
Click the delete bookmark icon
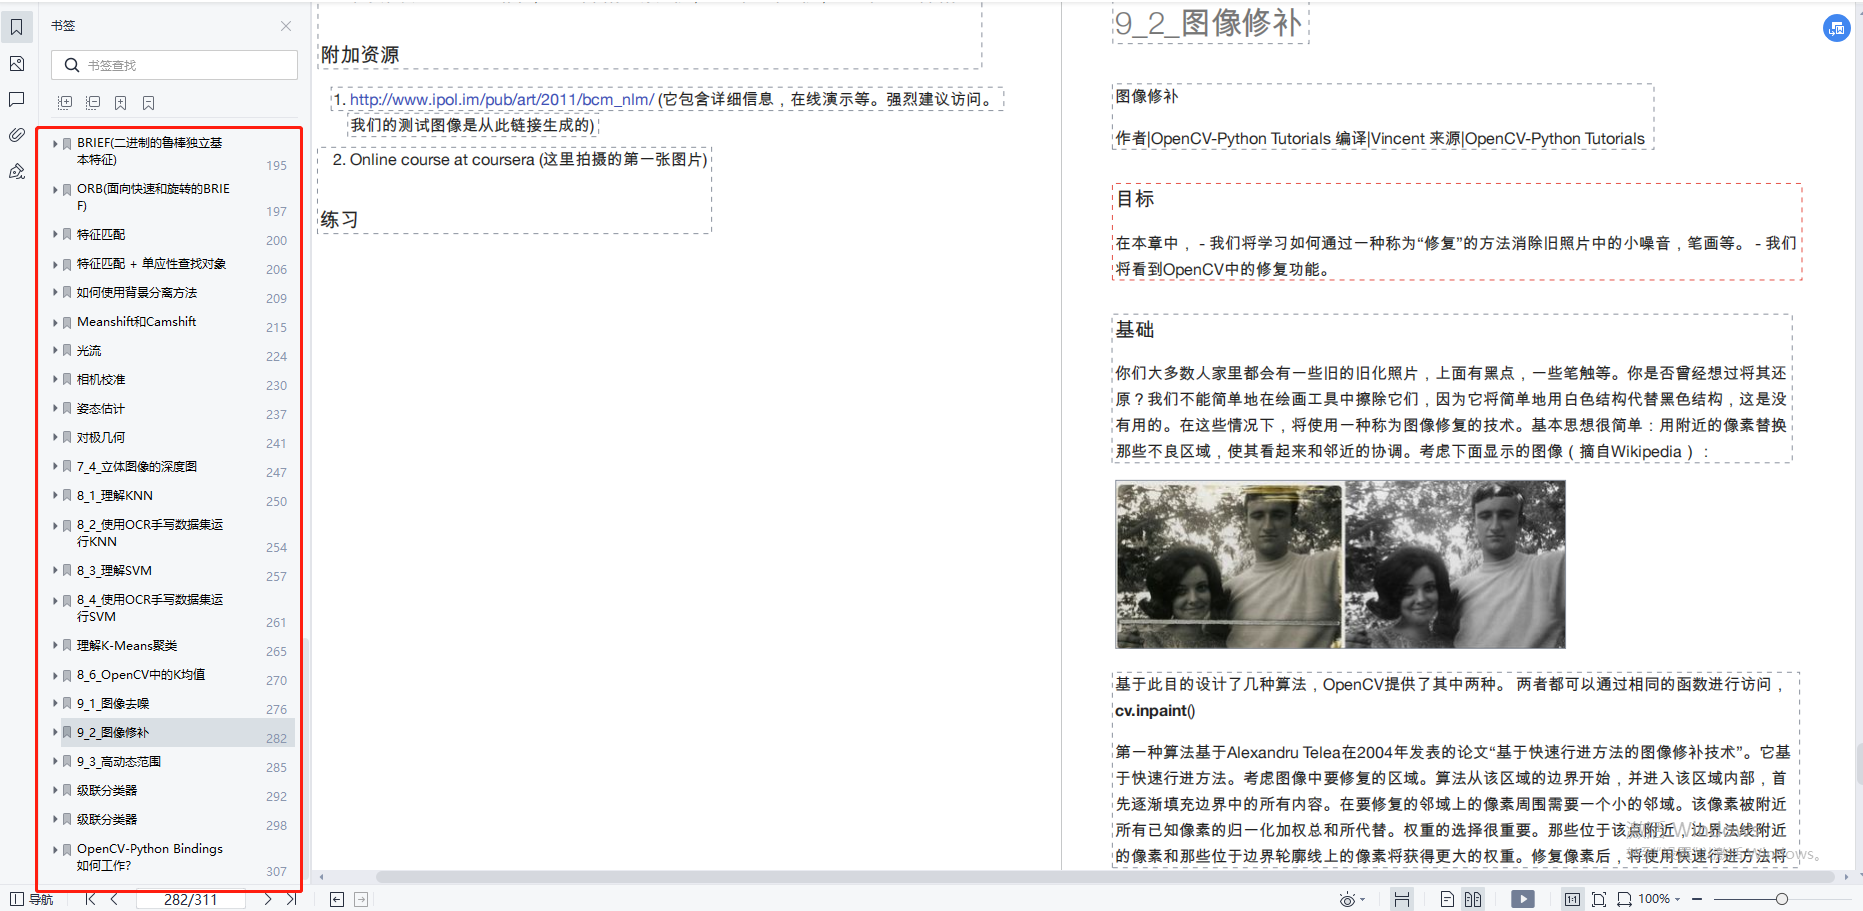point(148,103)
